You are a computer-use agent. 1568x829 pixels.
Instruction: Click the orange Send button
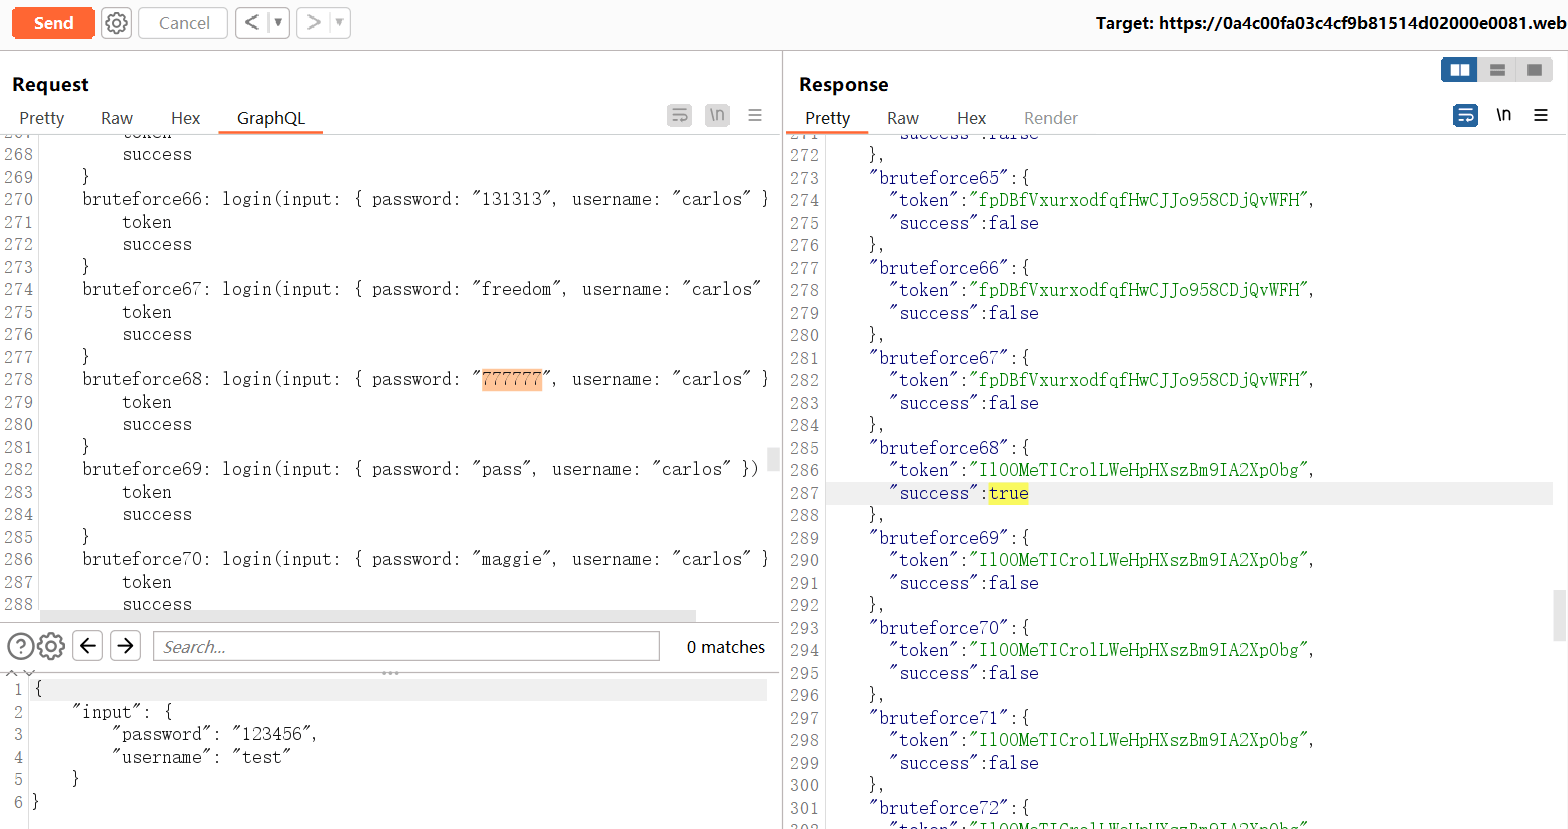pos(53,23)
